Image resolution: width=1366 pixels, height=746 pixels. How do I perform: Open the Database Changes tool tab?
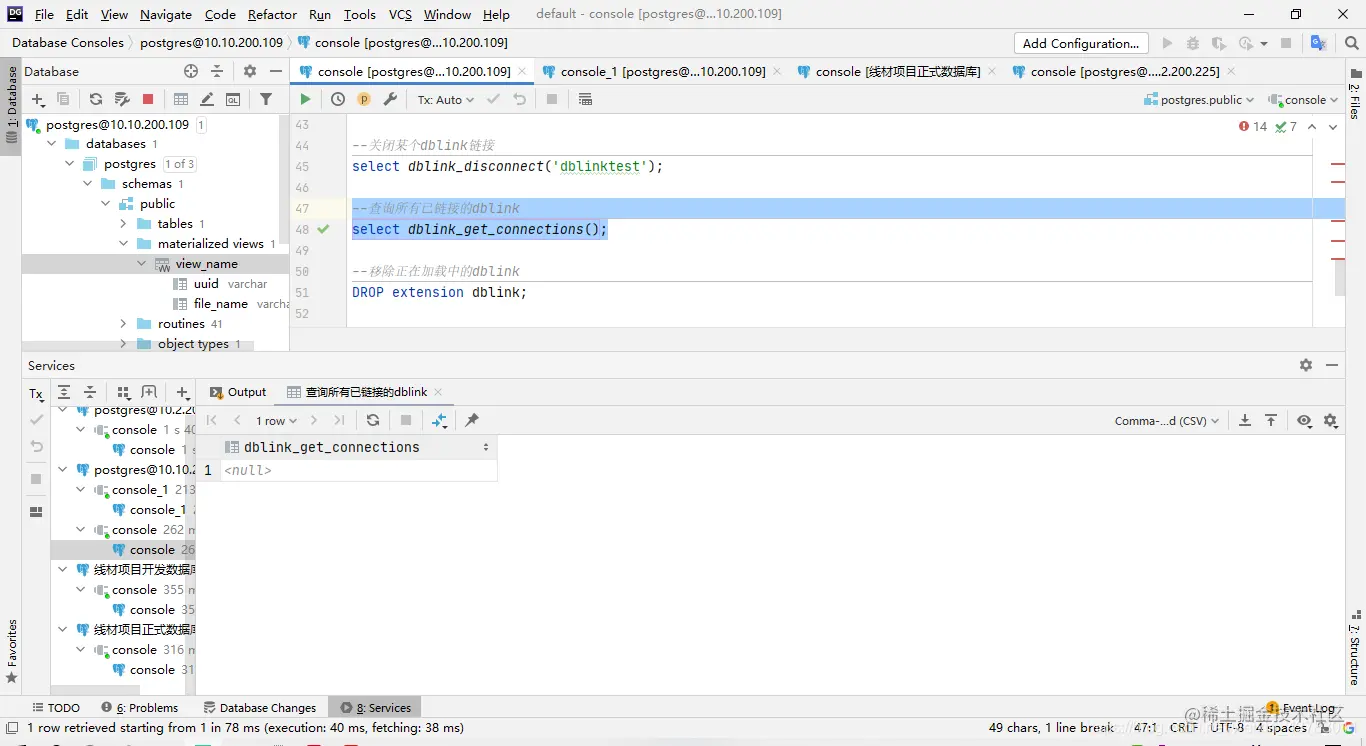click(260, 707)
